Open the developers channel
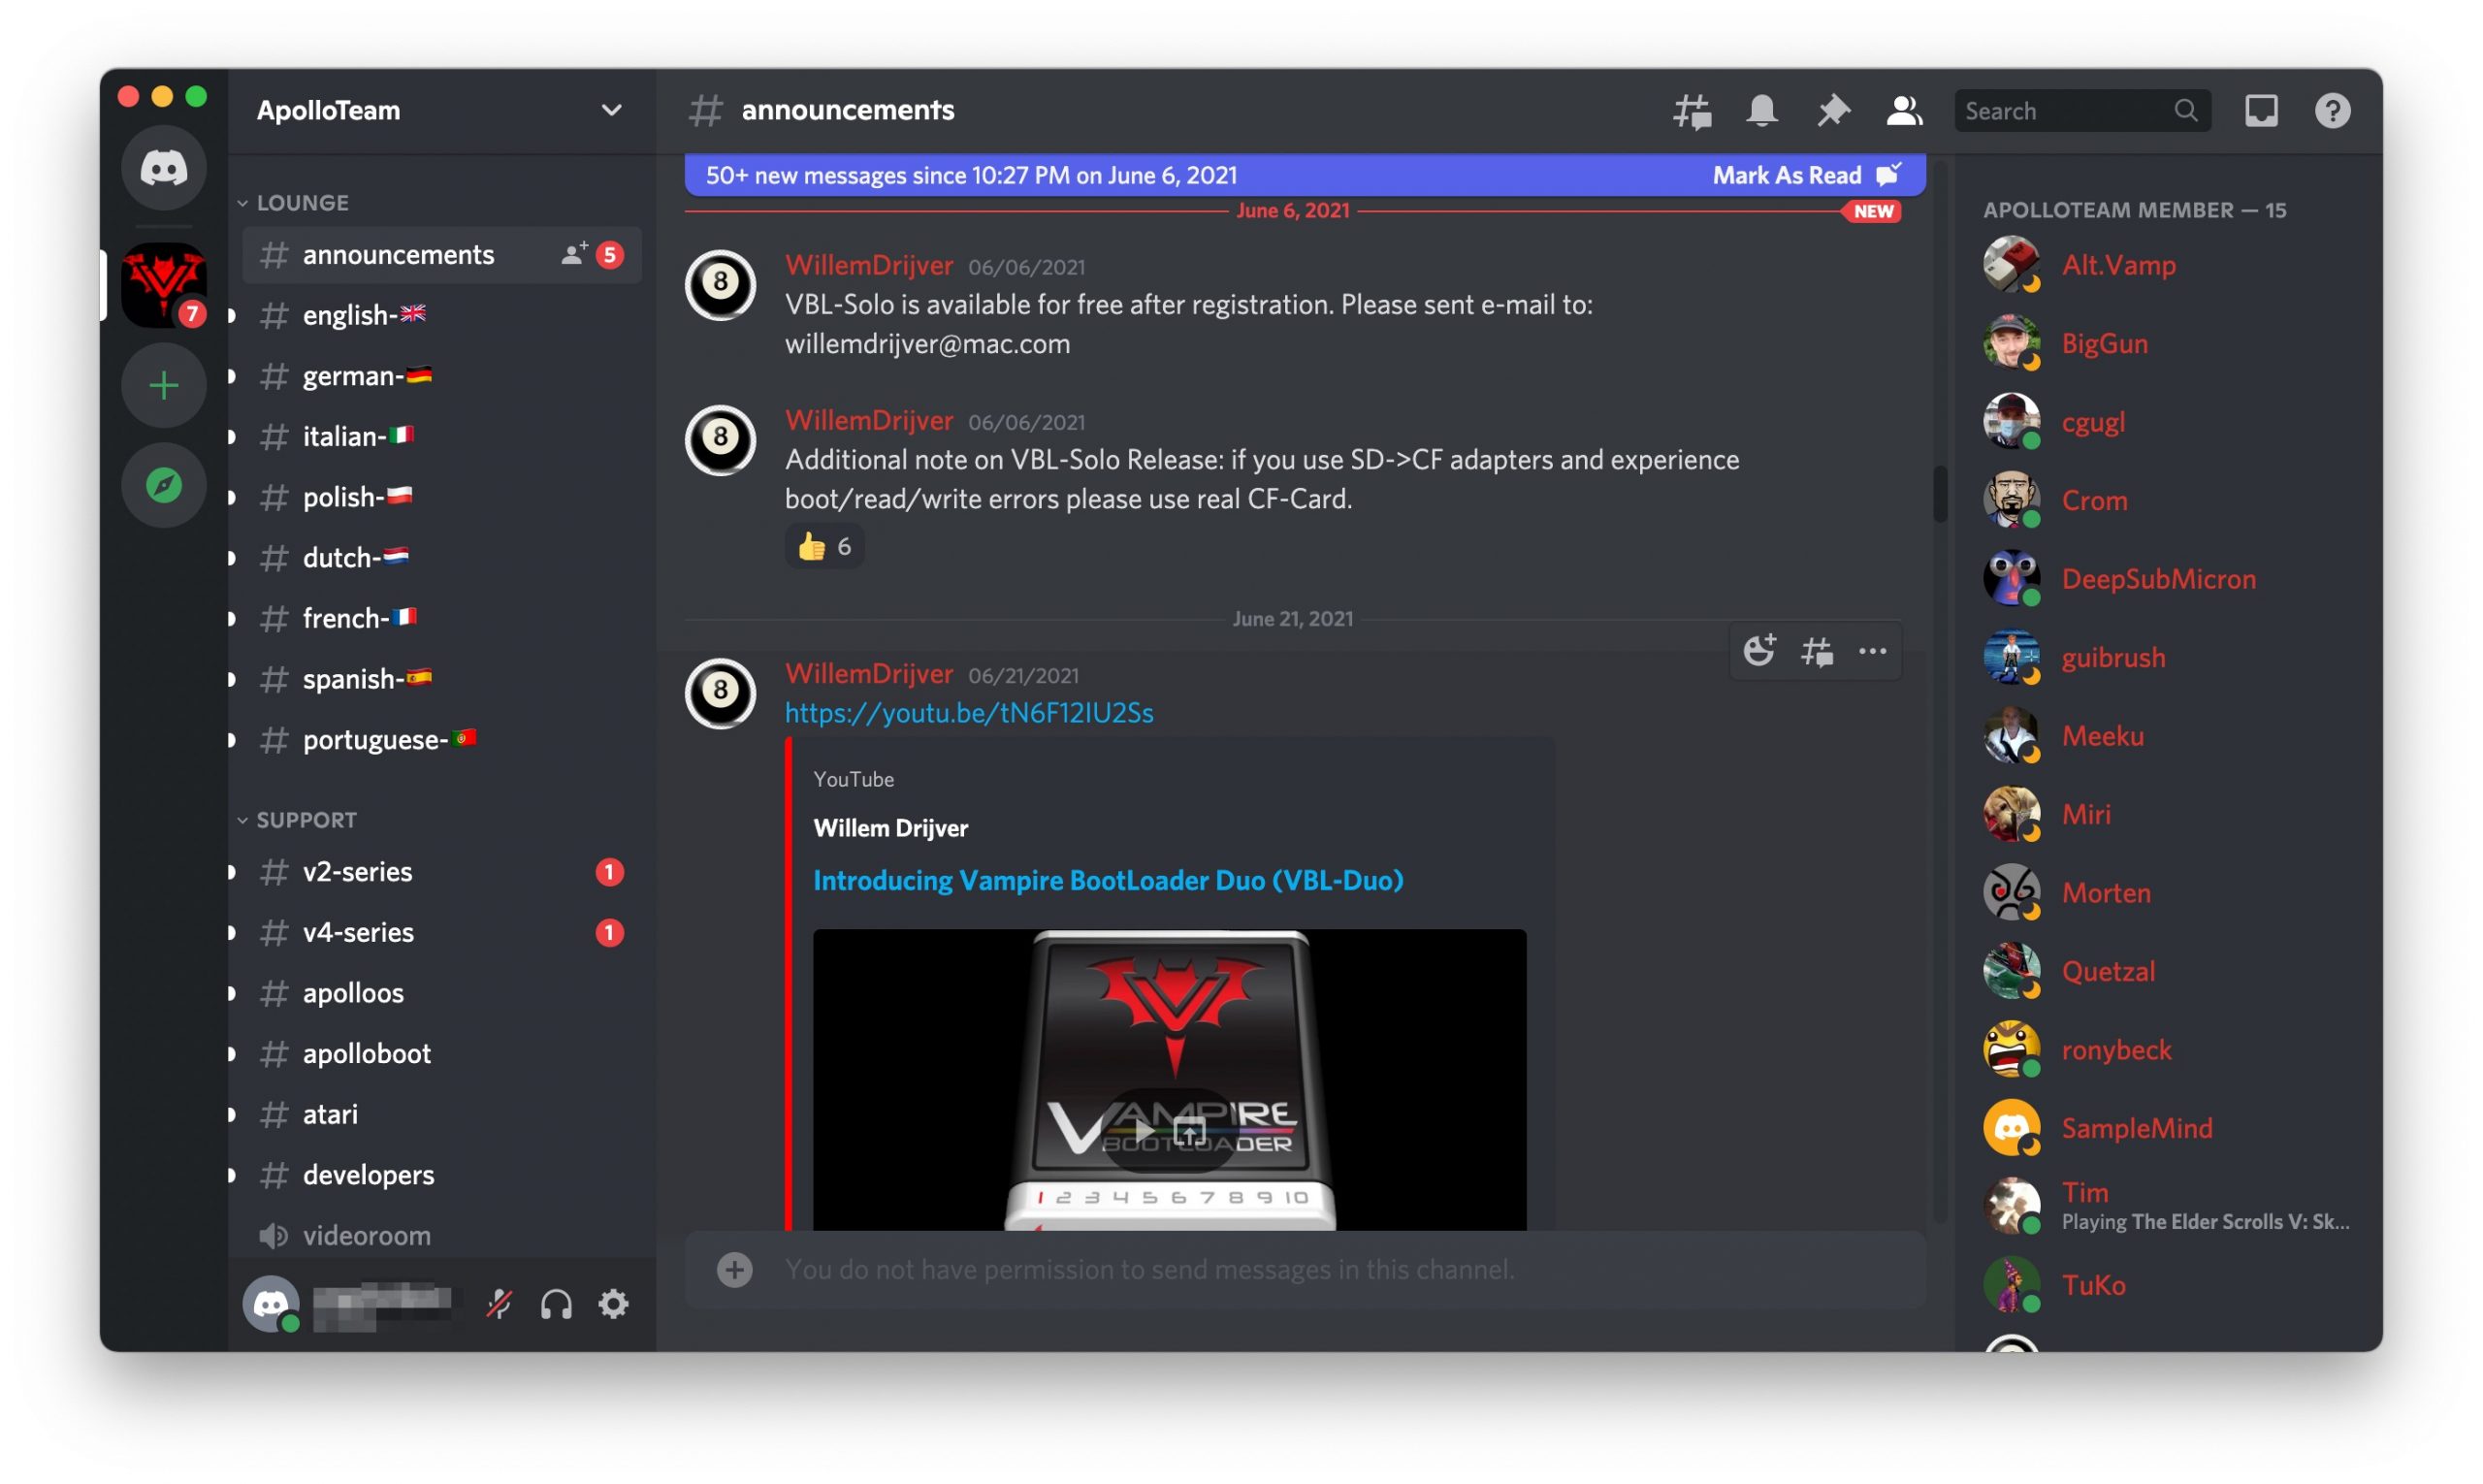 (368, 1174)
